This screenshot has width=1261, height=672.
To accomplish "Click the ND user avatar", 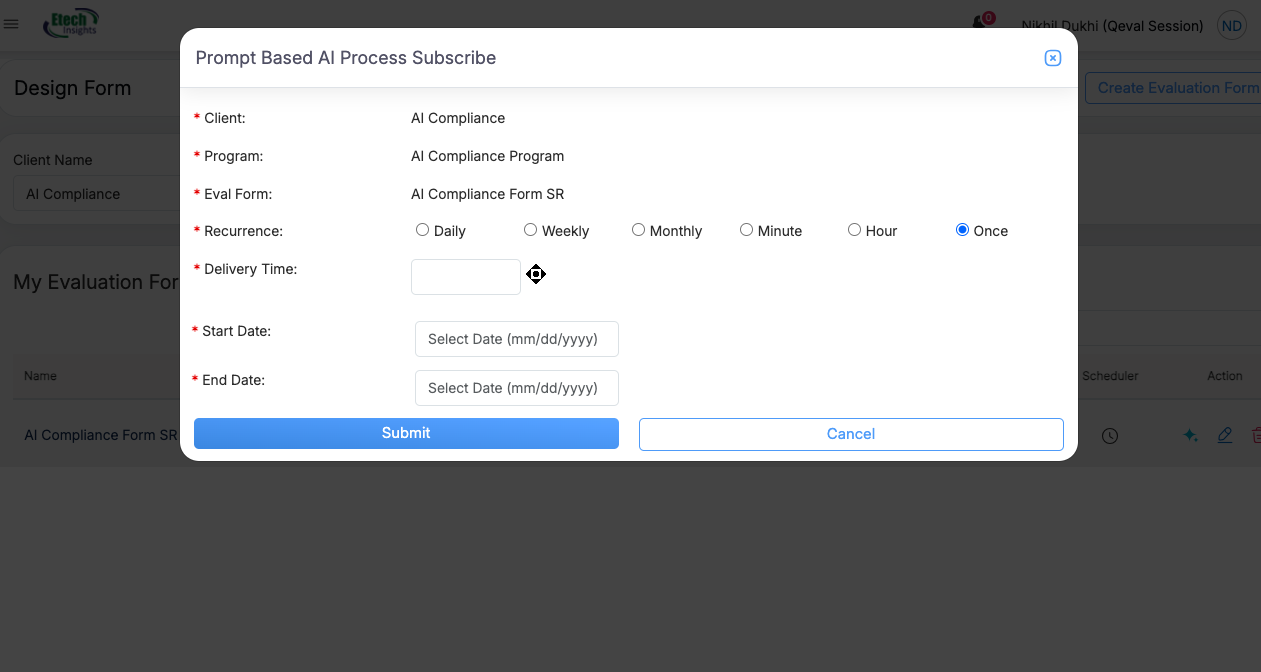I will 1231,26.
